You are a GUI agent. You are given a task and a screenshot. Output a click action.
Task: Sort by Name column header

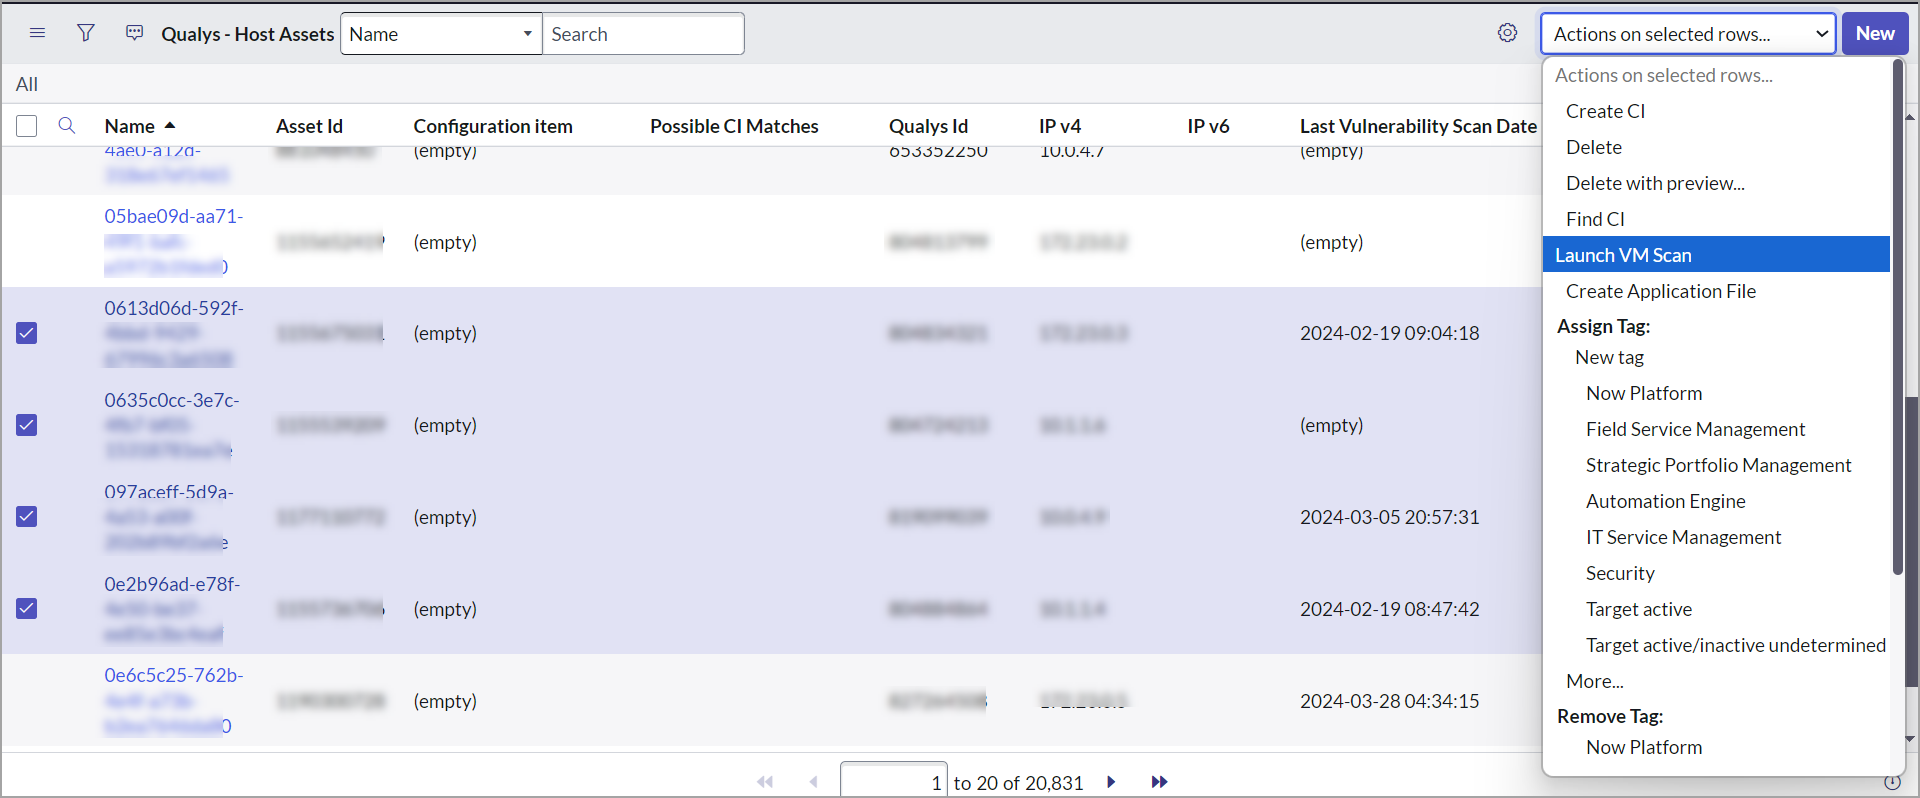(x=129, y=126)
